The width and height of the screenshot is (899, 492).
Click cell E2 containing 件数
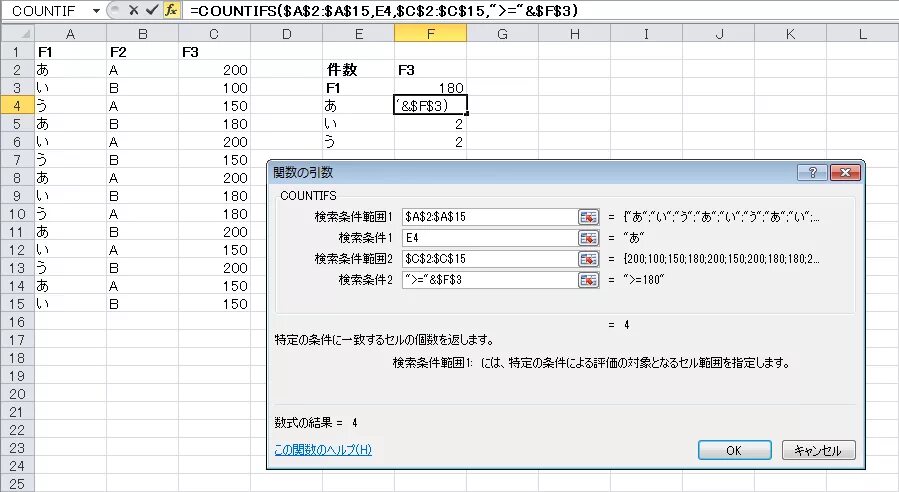358,70
